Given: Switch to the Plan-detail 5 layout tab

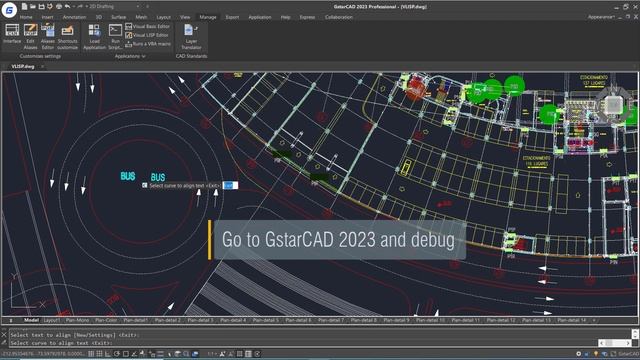Looking at the screenshot, I should pyautogui.click(x=265, y=320).
